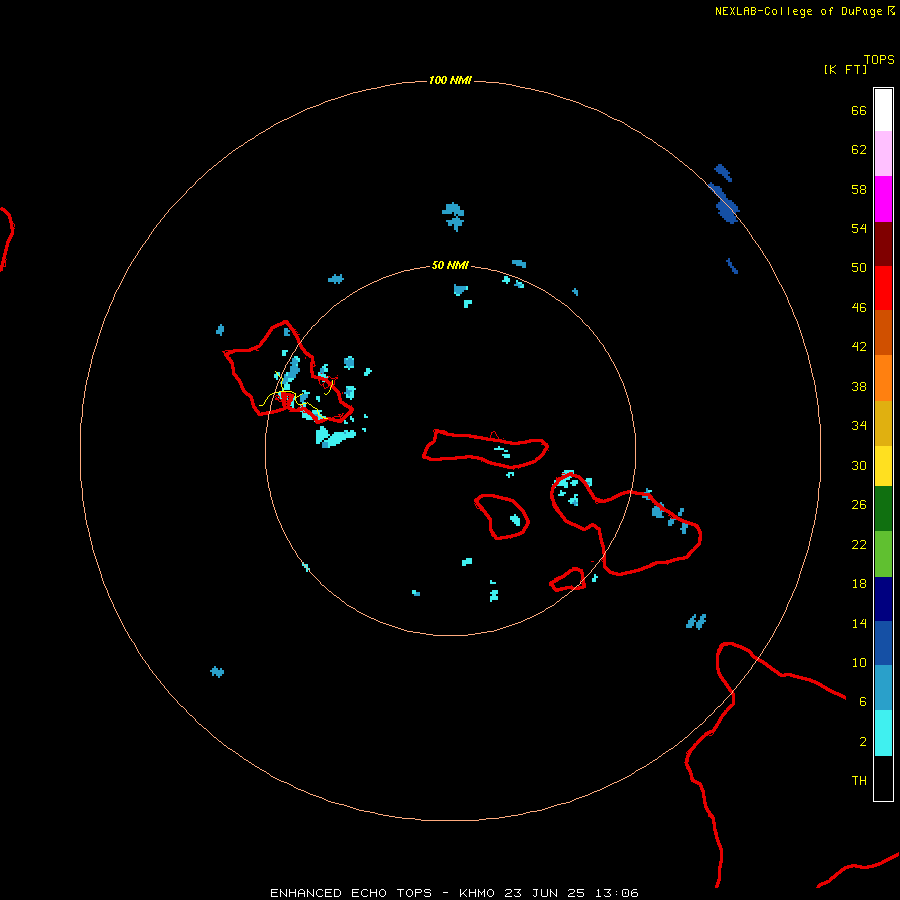
Task: Click the 100 NMI range ring label
Action: point(450,80)
